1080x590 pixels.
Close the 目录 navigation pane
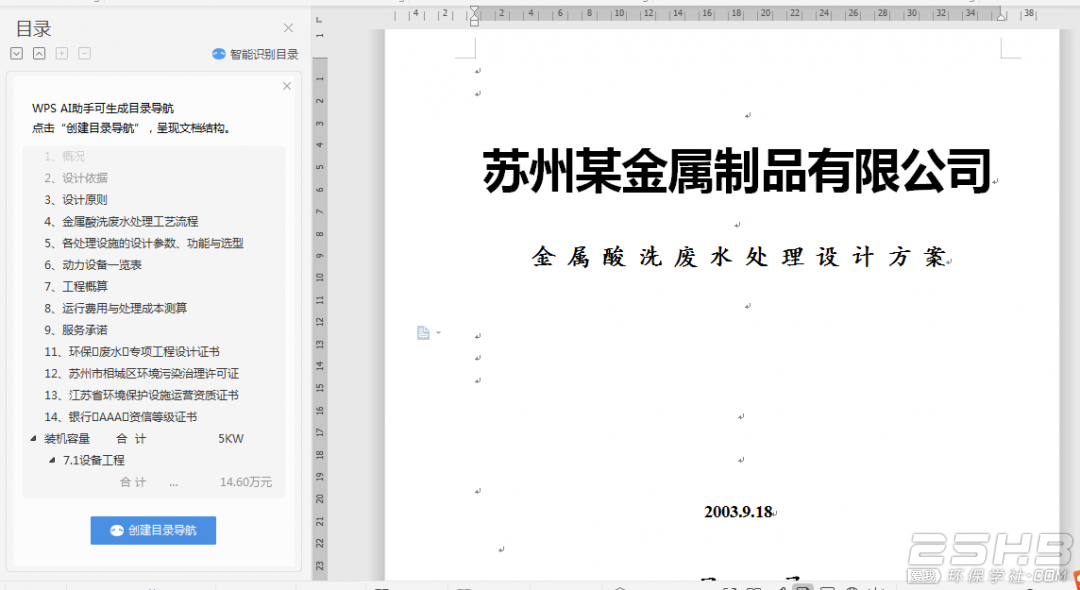tap(289, 28)
